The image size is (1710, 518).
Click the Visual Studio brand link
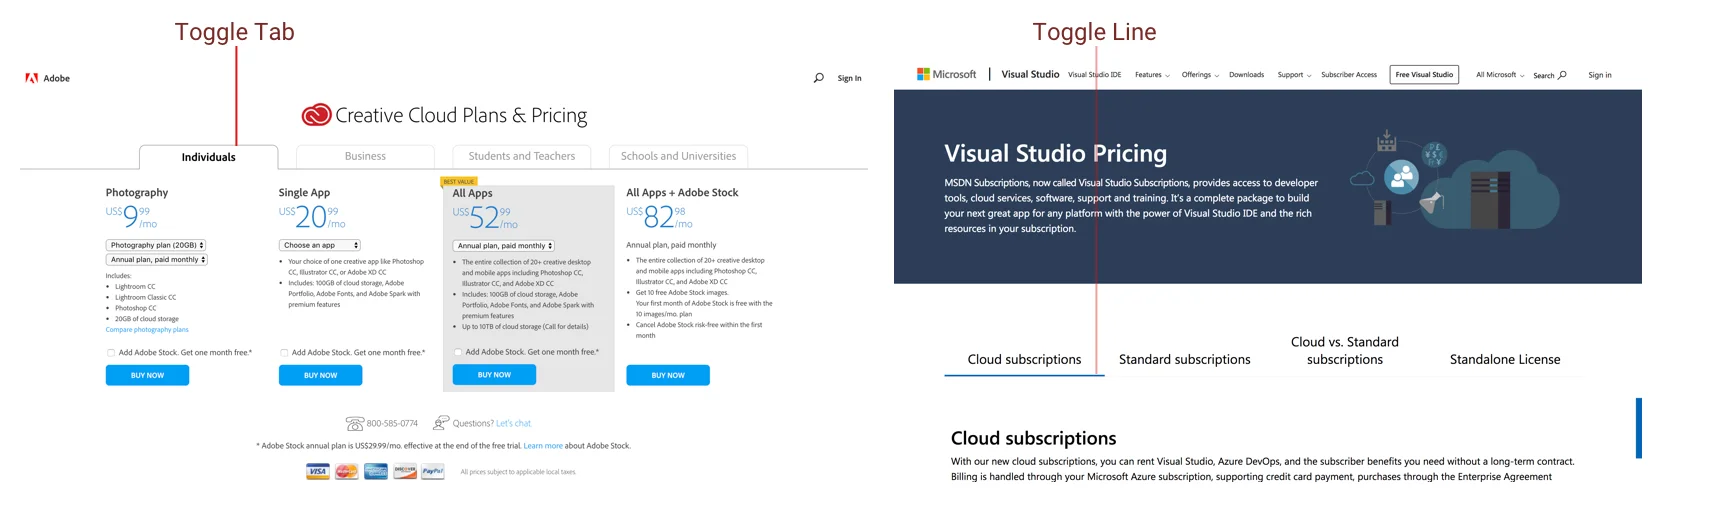coord(1030,74)
